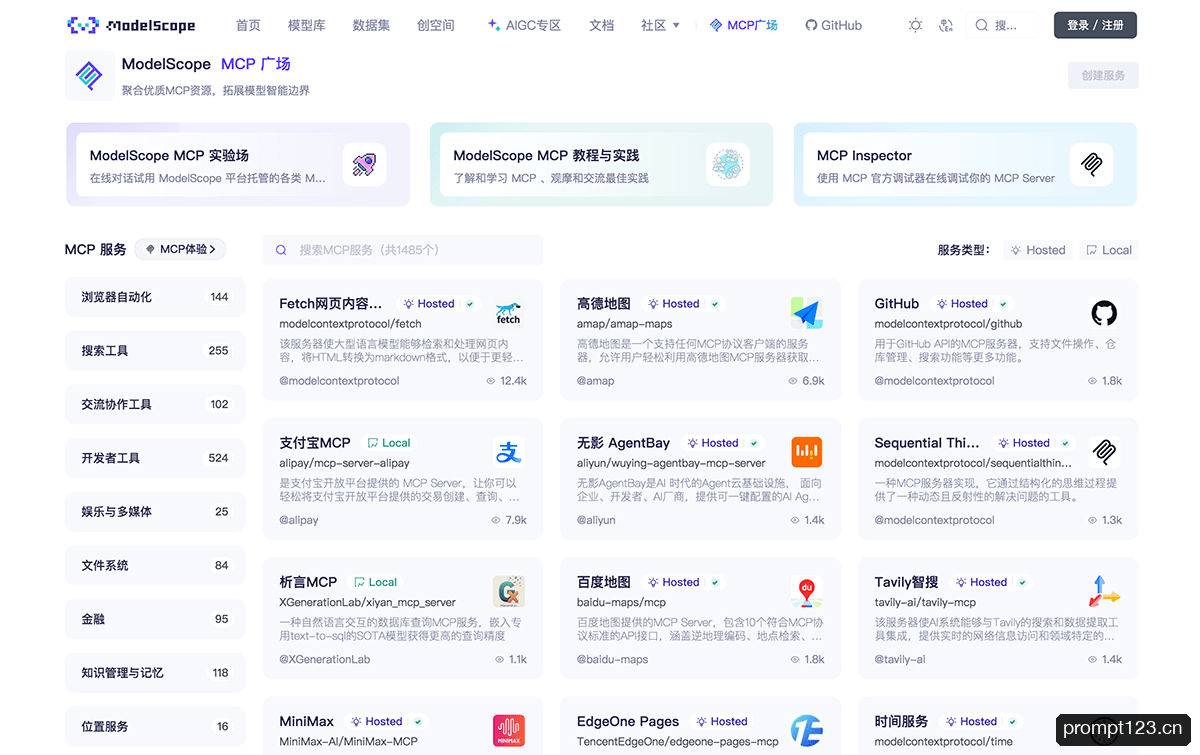
Task: Open ModelScope MCP 教程与实践 banner title
Action: pyautogui.click(x=546, y=156)
